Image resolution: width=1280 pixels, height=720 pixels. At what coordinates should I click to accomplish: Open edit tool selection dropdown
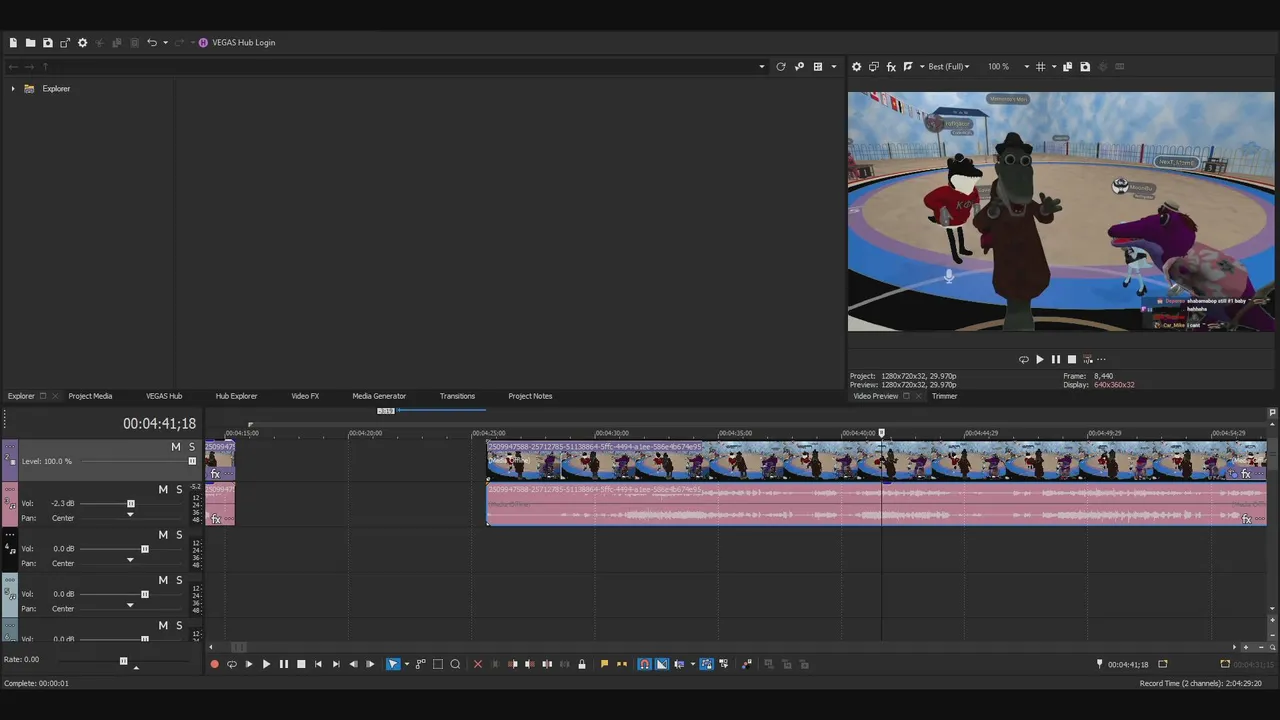(406, 664)
